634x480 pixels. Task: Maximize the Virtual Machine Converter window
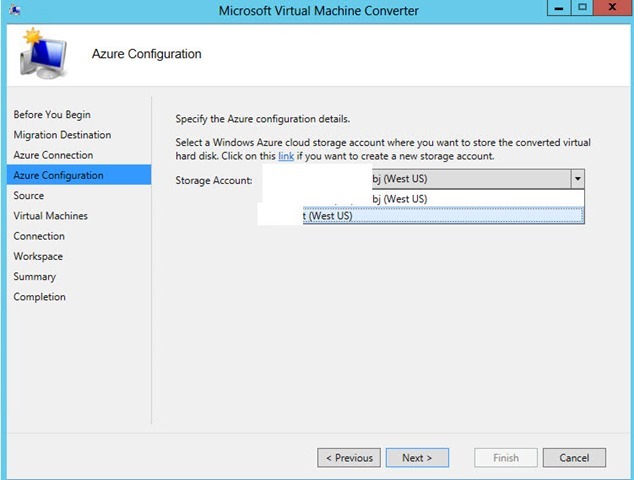[582, 8]
